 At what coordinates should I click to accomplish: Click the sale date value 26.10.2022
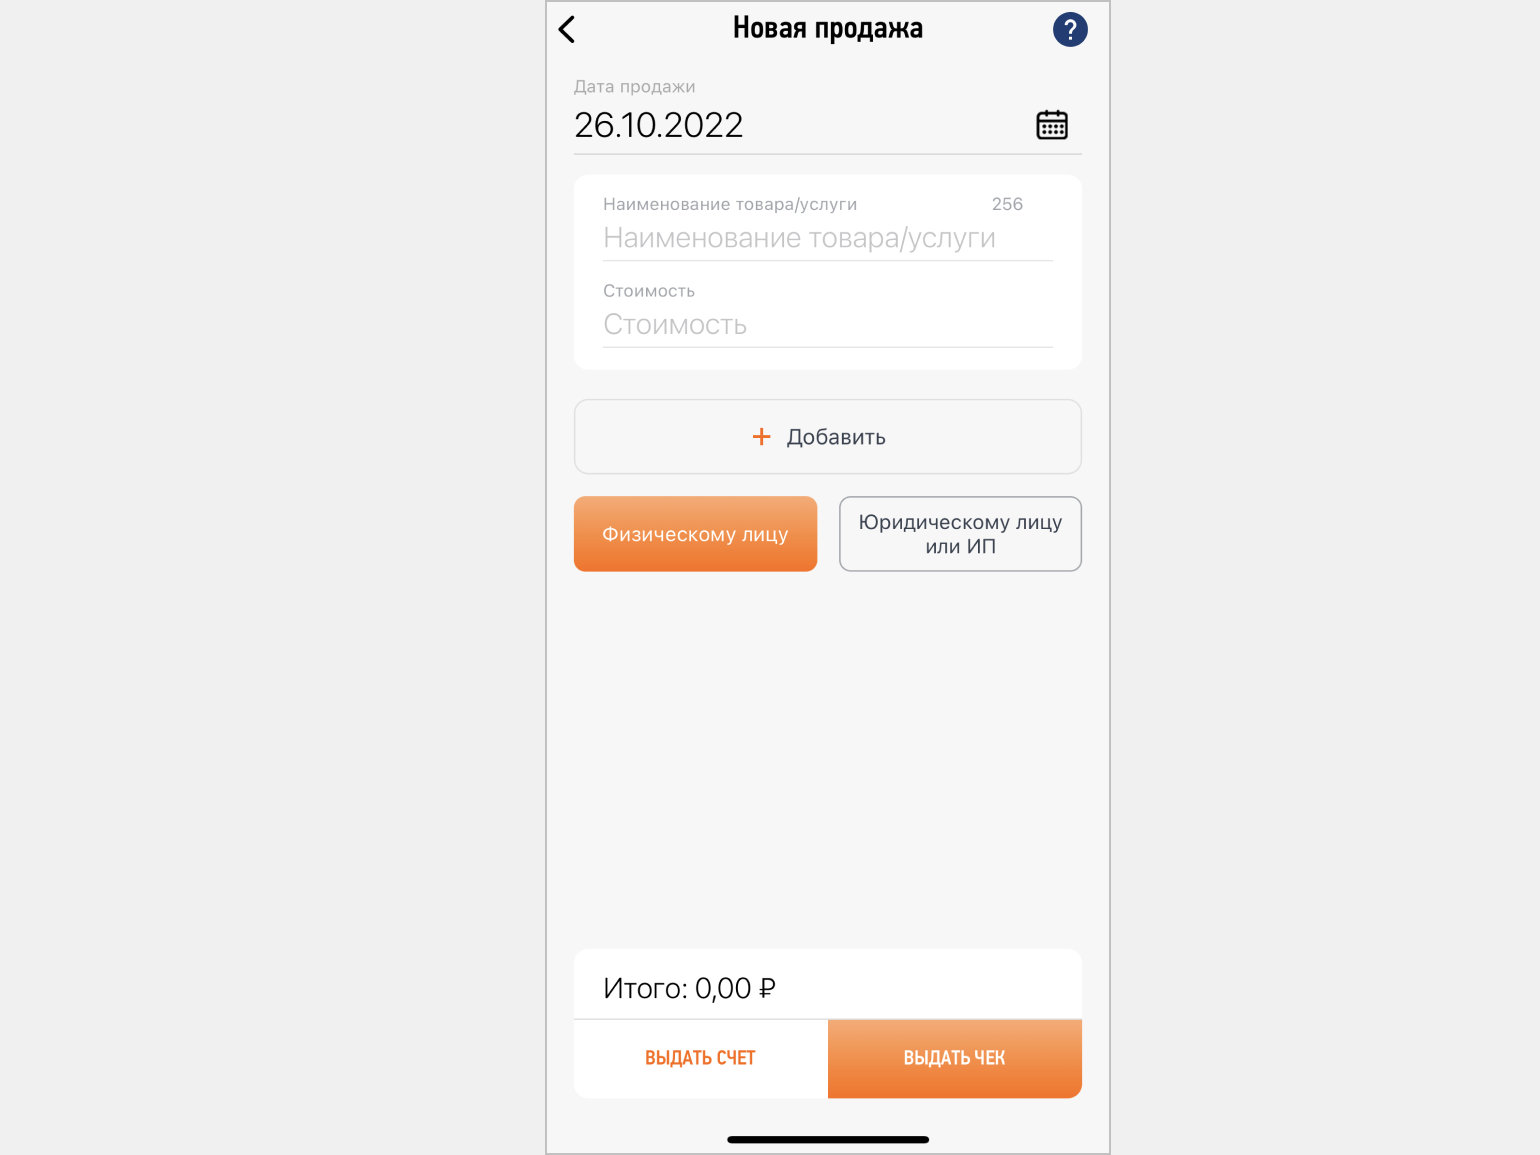pos(659,125)
